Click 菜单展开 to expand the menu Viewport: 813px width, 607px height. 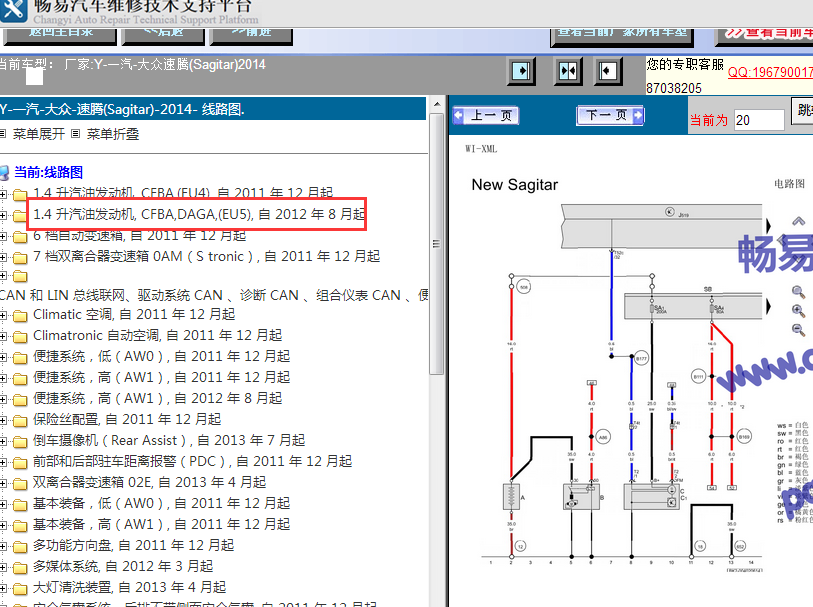(x=39, y=134)
